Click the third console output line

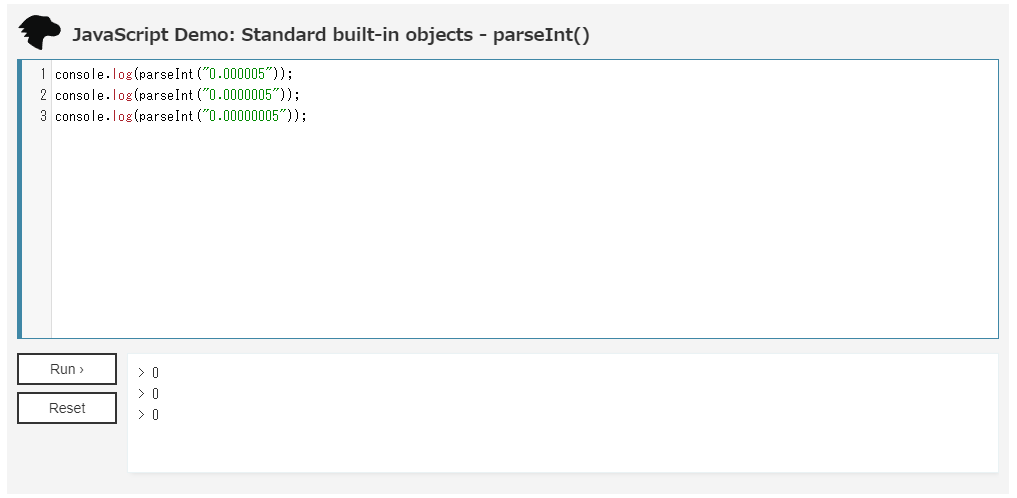[x=149, y=414]
